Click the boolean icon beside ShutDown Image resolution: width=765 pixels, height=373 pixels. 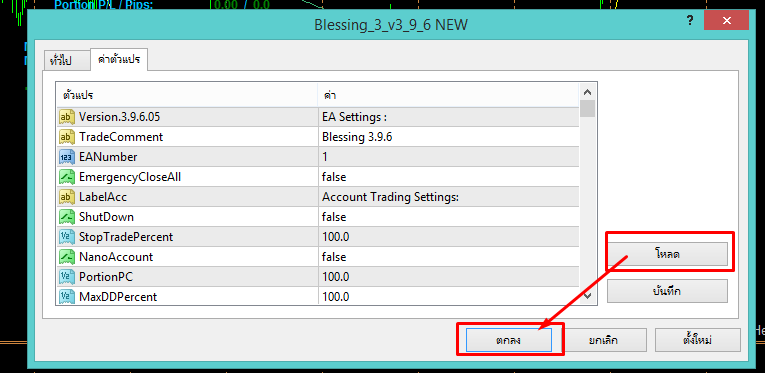click(x=66, y=217)
